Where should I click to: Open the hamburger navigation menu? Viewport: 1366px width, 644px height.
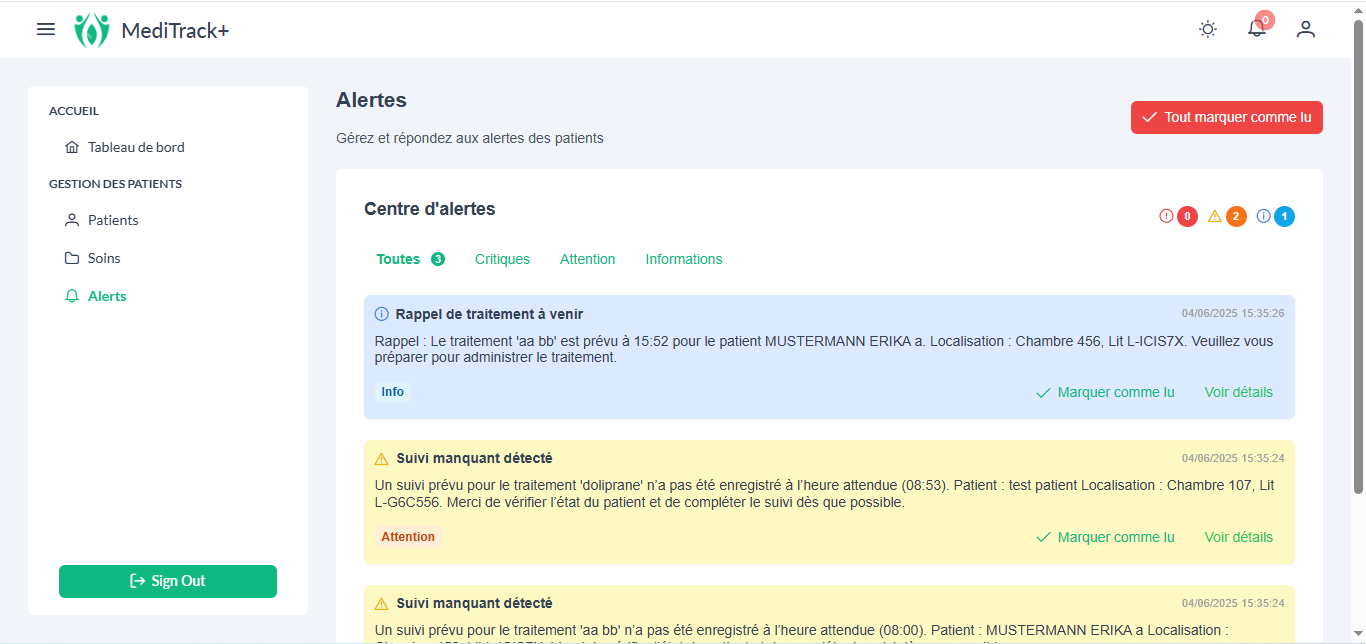(46, 30)
